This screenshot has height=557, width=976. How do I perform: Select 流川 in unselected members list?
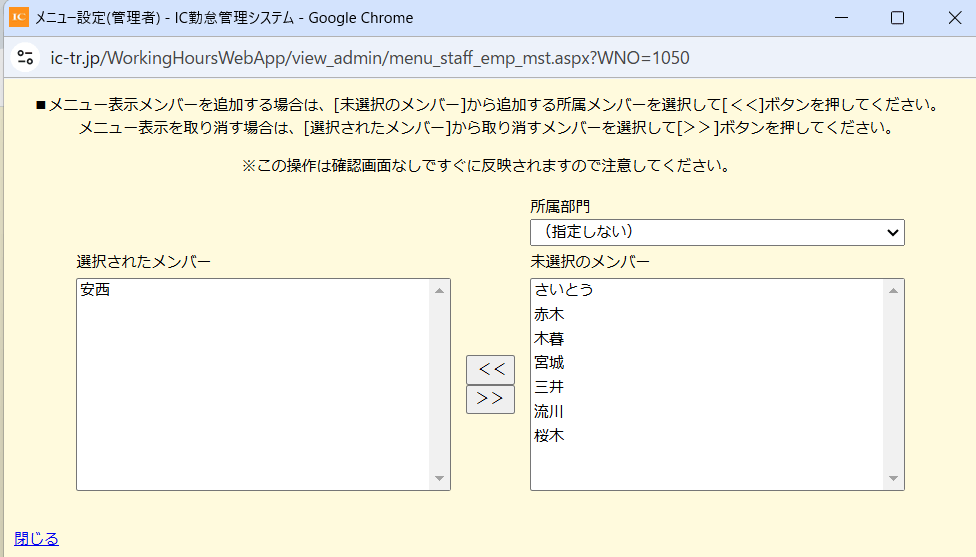click(x=707, y=411)
